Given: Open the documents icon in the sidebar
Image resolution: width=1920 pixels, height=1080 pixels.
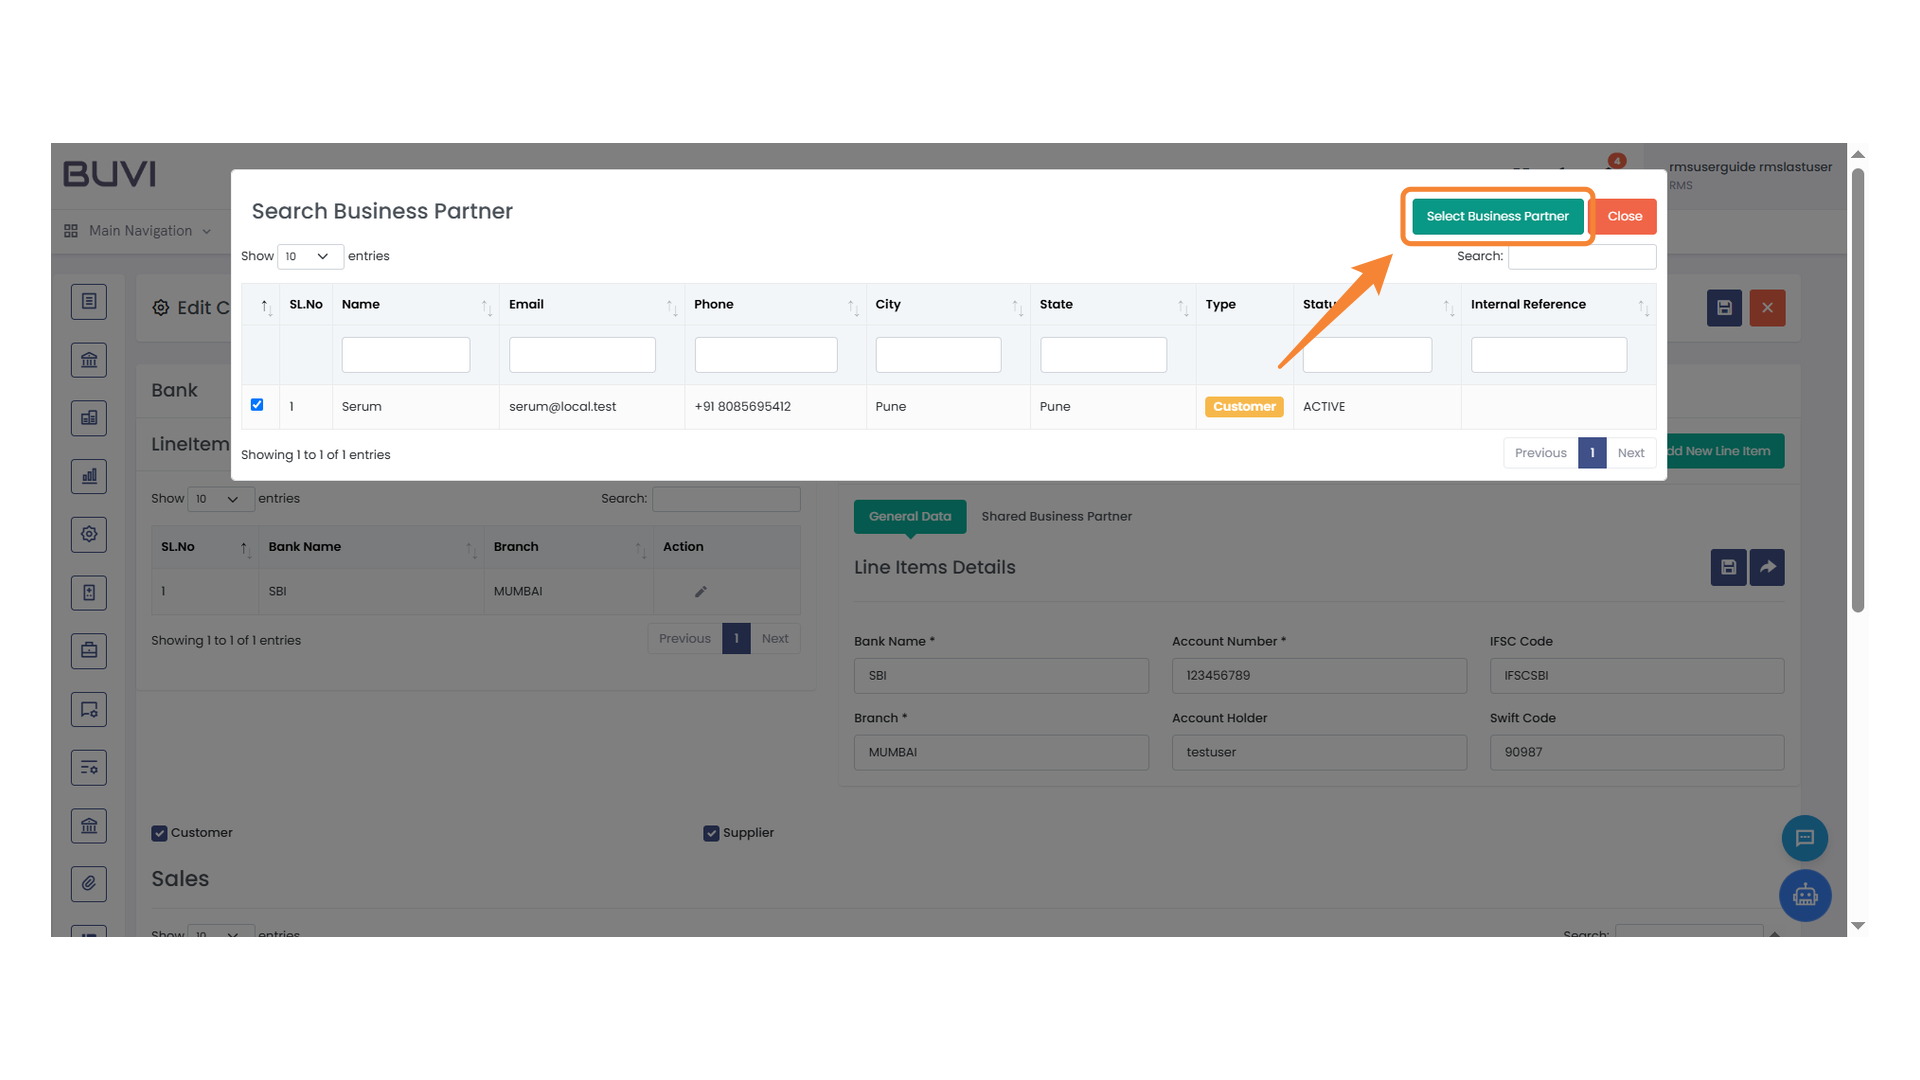Looking at the screenshot, I should click(x=89, y=301).
